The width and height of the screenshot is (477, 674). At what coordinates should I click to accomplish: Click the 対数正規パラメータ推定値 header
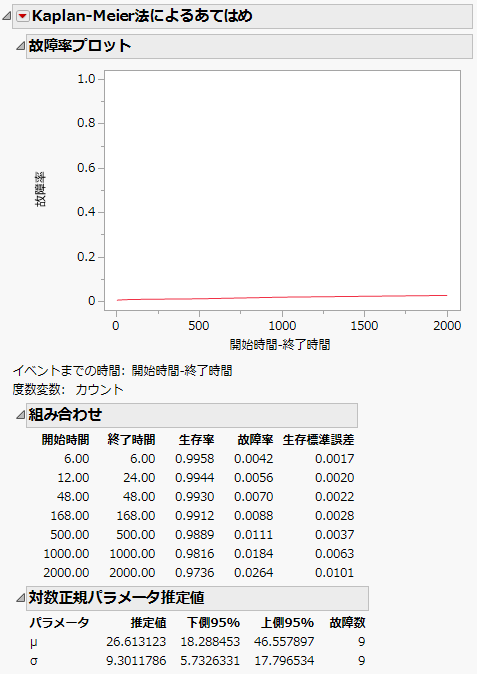click(x=197, y=598)
